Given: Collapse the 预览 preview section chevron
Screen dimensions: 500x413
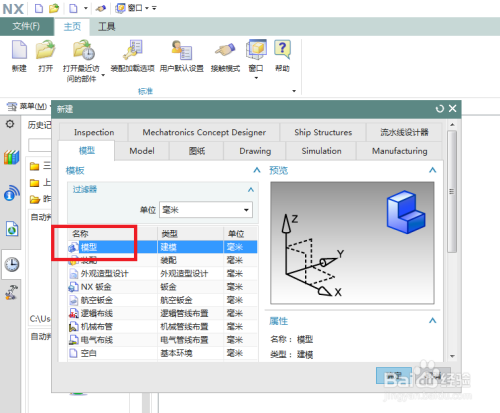Looking at the screenshot, I should coord(432,170).
